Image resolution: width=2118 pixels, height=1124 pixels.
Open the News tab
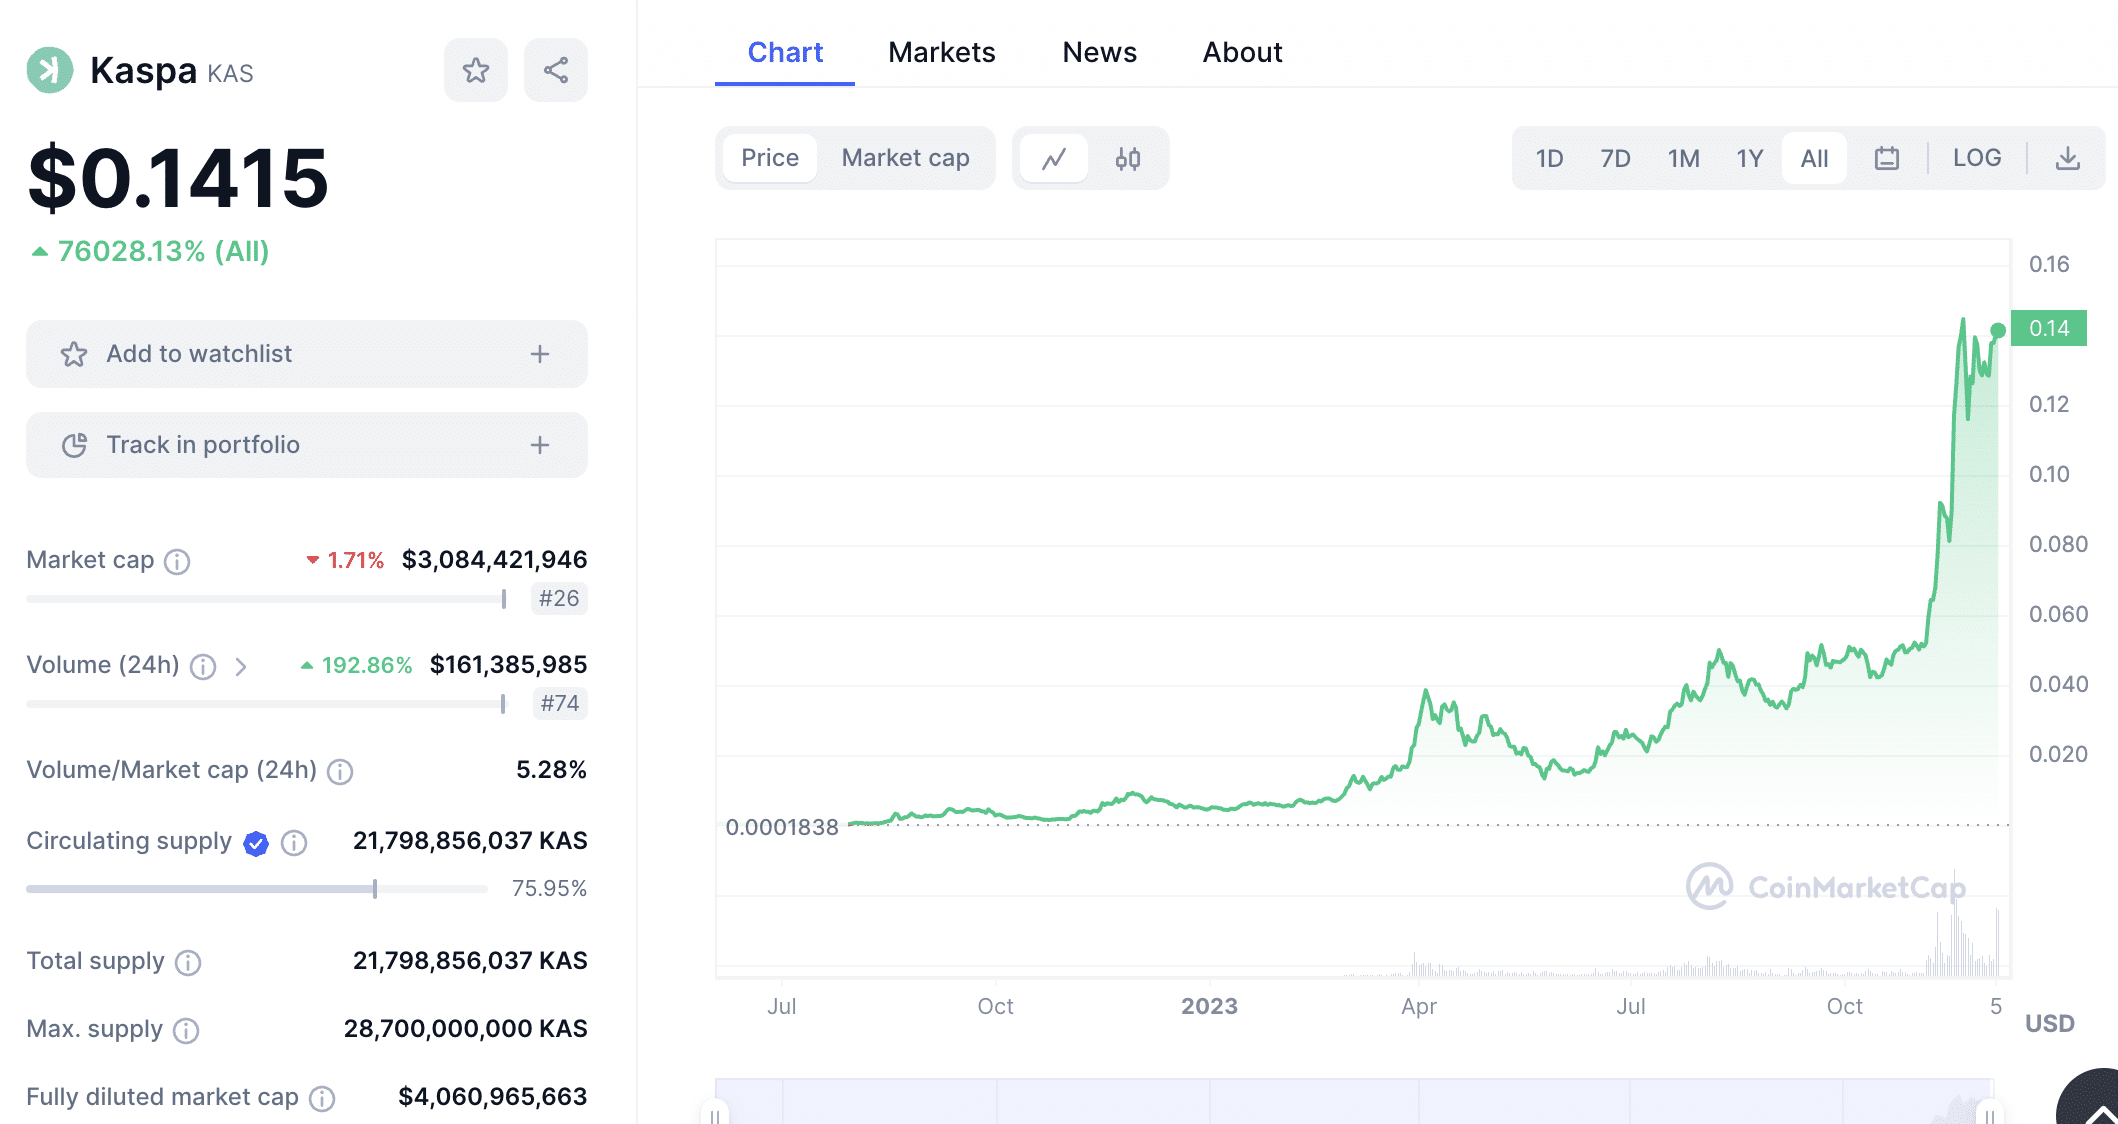[x=1099, y=52]
